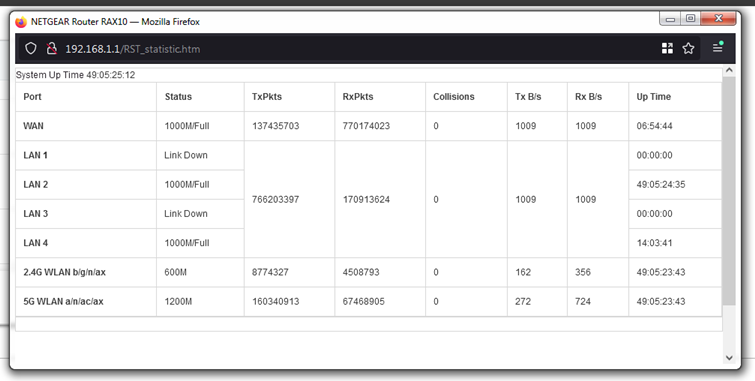Viewport: 755px width, 381px height.
Task: Click 2.4G RxPkts value 4508793
Action: click(x=361, y=272)
